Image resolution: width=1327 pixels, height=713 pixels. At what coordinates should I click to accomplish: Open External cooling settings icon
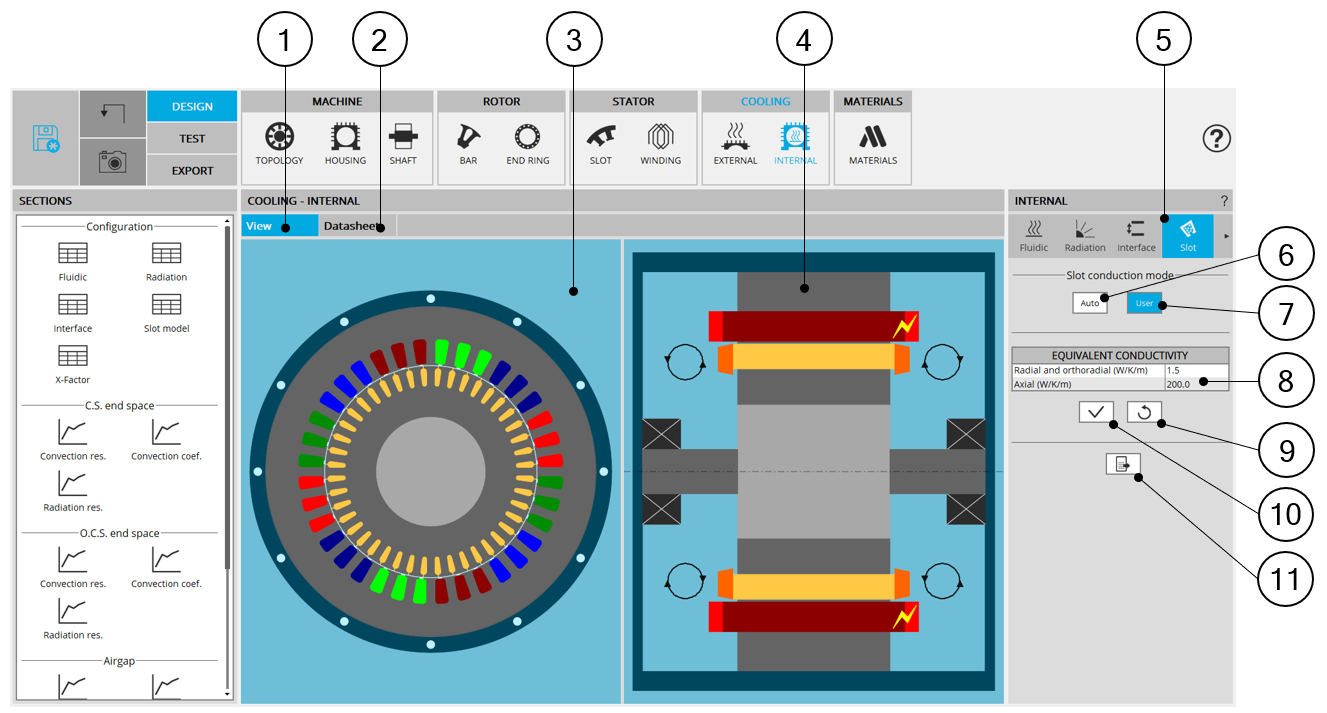(735, 137)
